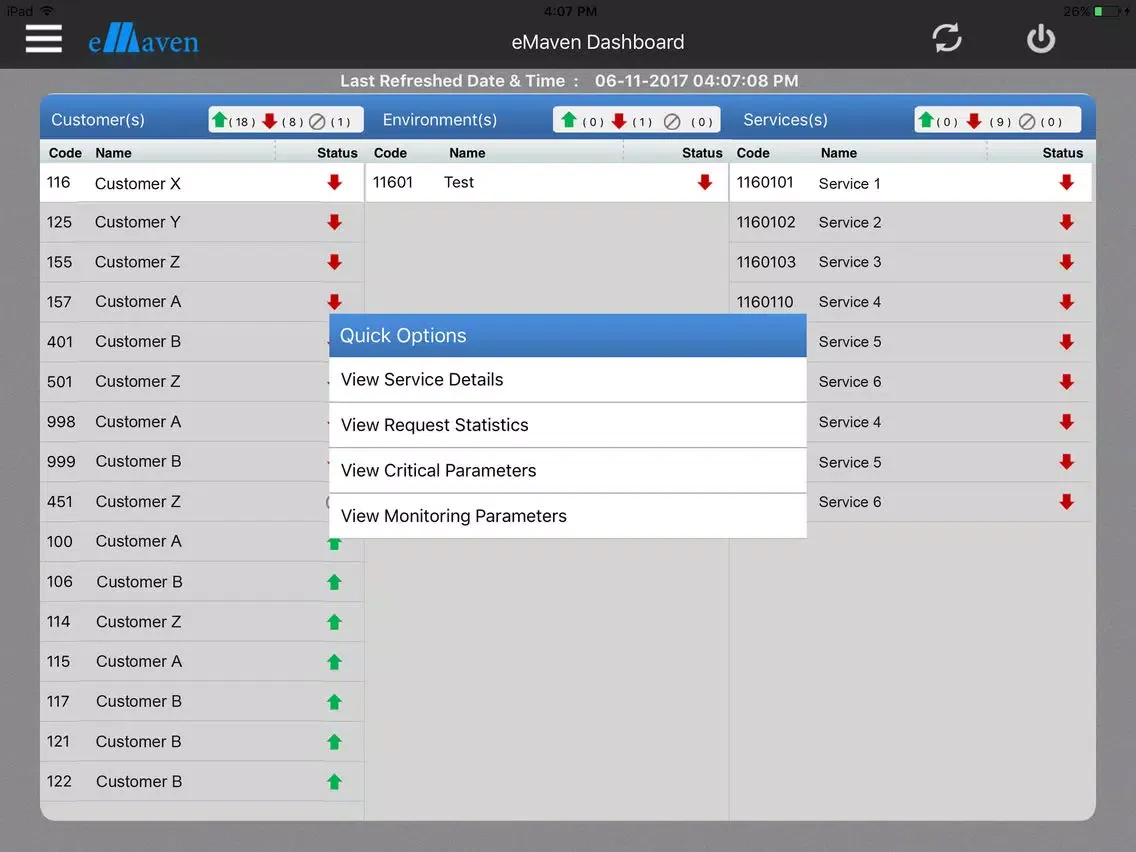The width and height of the screenshot is (1136, 852).
Task: Refresh the dashboard data
Action: click(x=946, y=38)
